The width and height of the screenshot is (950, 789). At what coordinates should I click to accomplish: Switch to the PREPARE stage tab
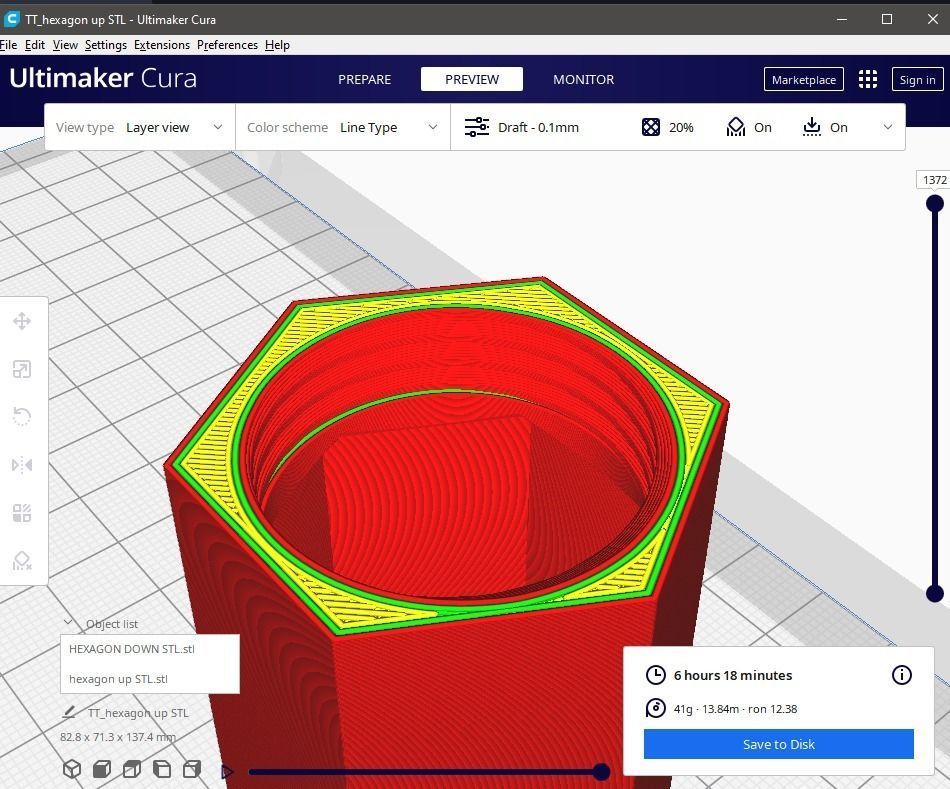click(364, 79)
